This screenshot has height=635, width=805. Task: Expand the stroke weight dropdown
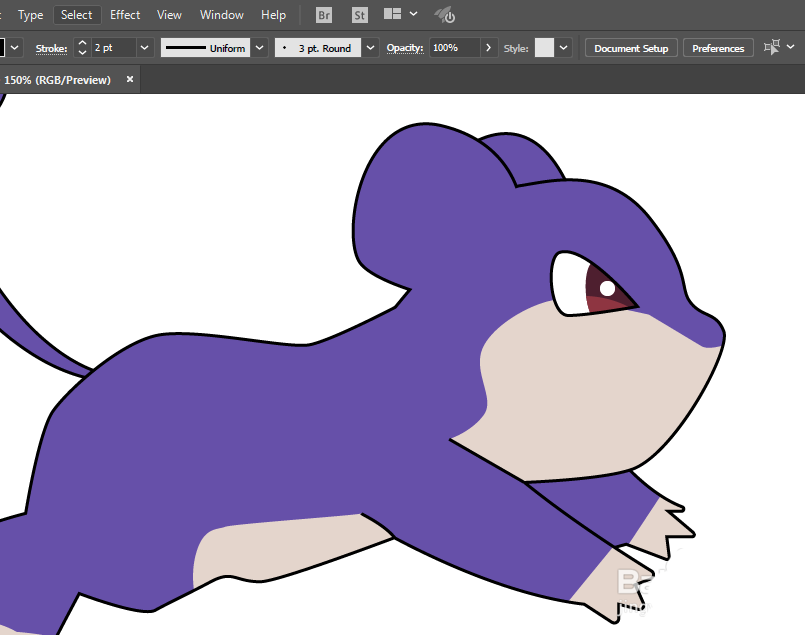point(145,48)
